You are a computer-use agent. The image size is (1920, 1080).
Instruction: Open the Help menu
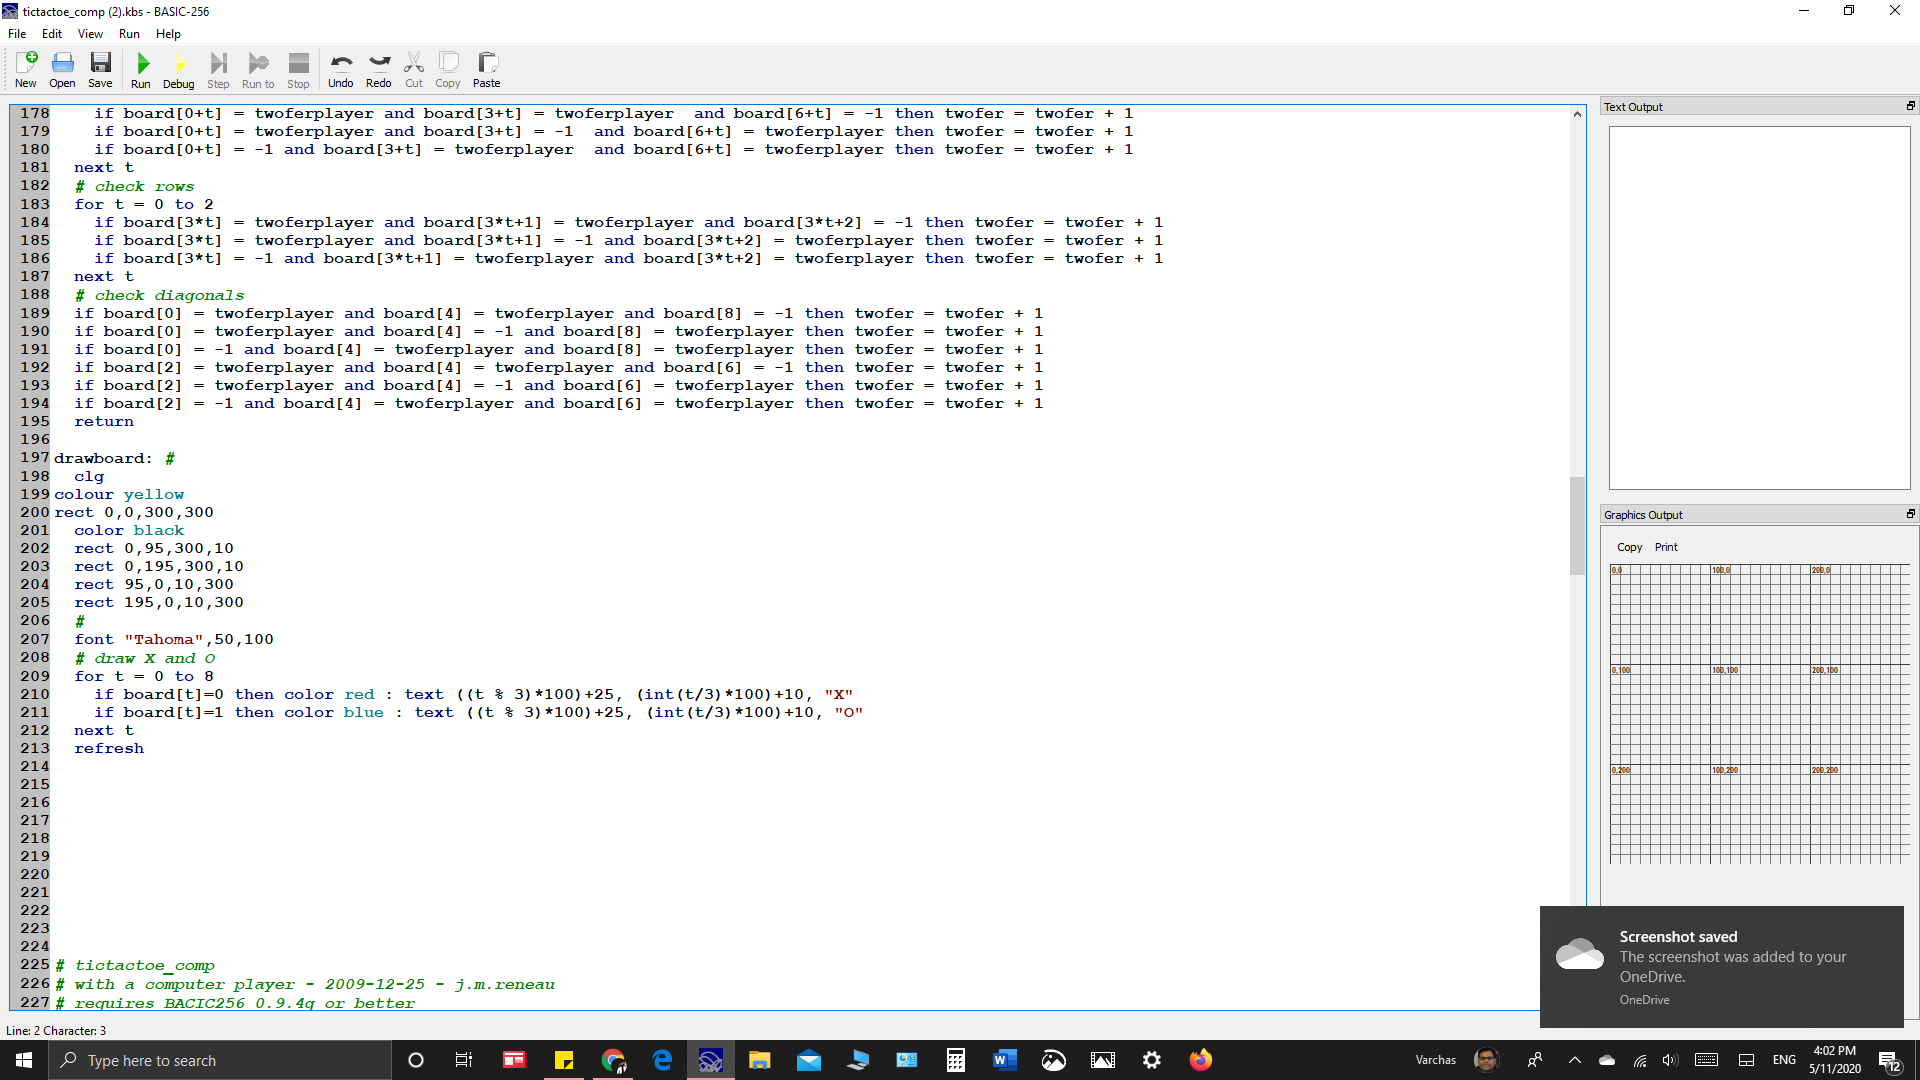pyautogui.click(x=168, y=33)
